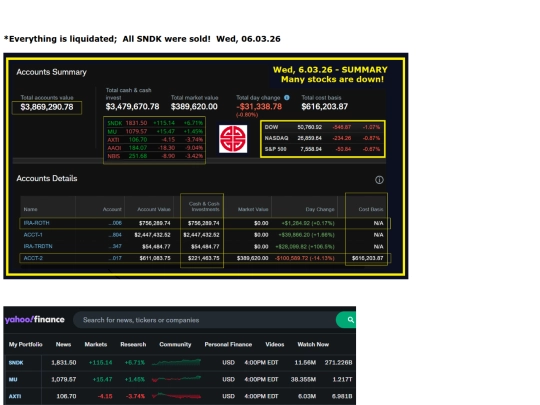Click the Name column header
Screen dimensions: 540x405
30,209
